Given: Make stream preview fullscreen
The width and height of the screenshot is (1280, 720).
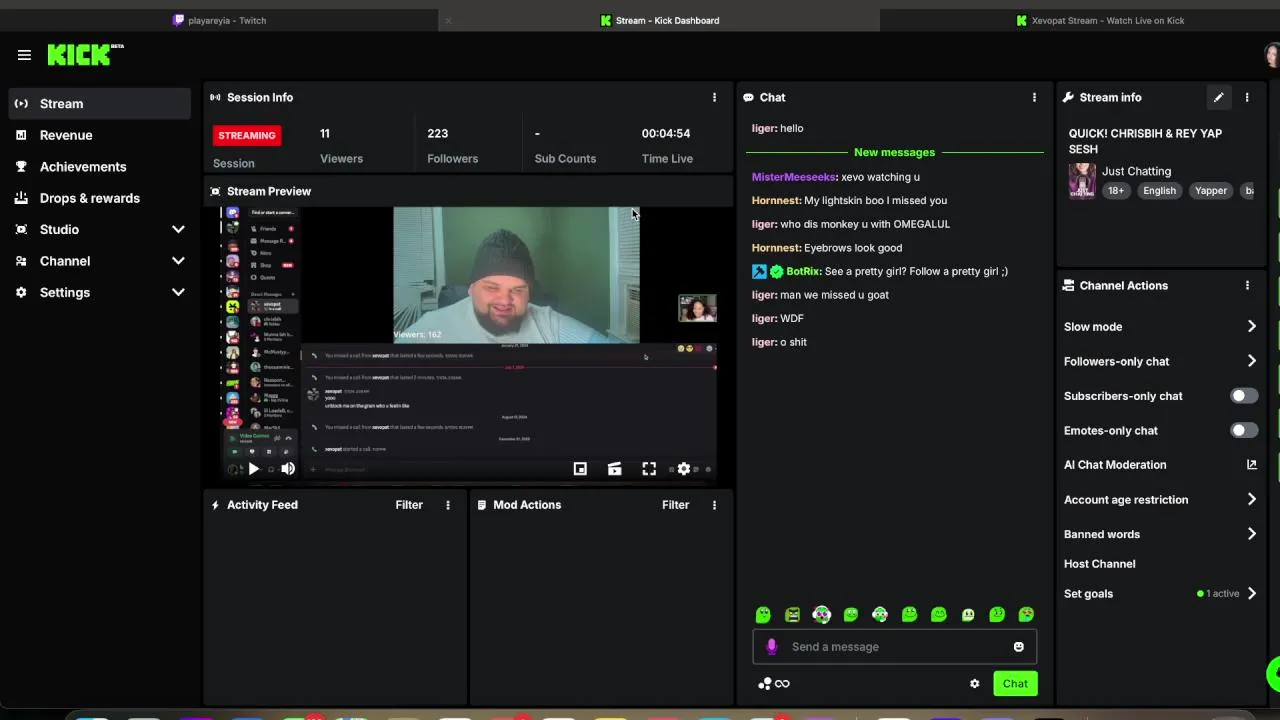Looking at the screenshot, I should tap(649, 468).
